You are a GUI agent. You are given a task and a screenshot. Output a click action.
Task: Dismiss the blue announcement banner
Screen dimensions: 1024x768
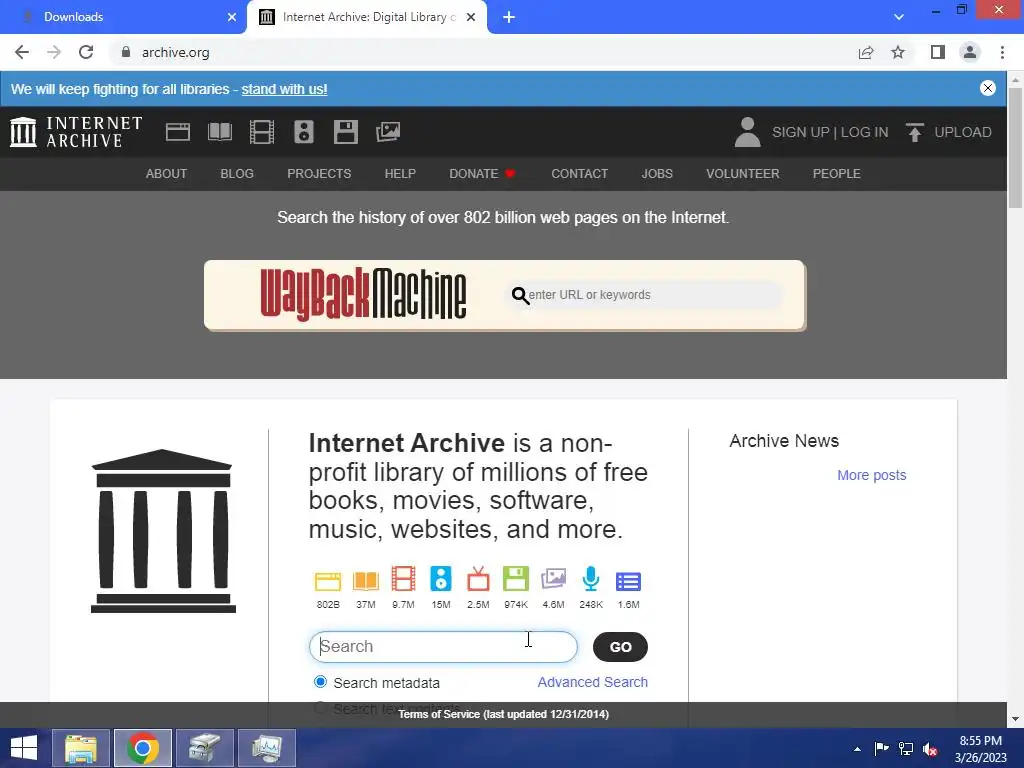tap(987, 88)
